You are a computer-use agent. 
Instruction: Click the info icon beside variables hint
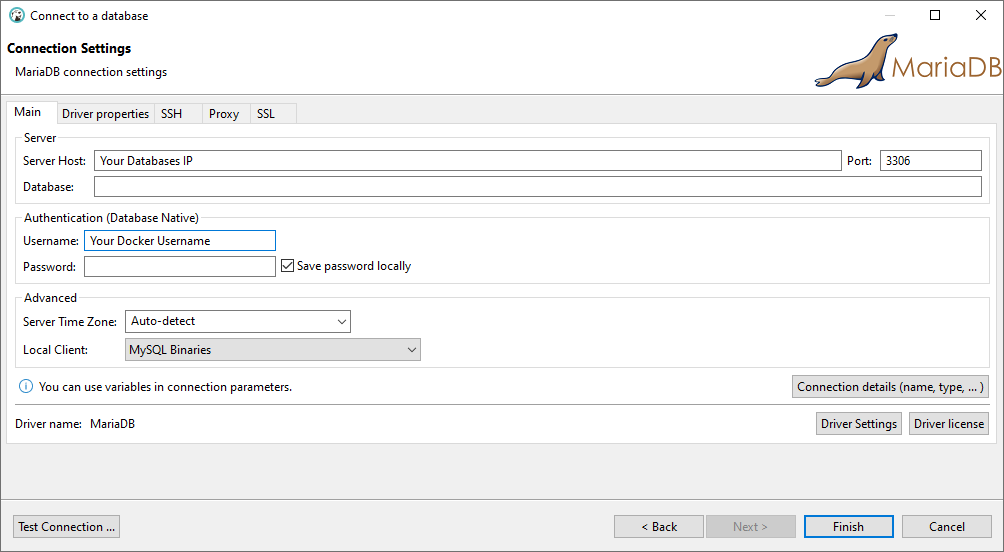[x=26, y=387]
